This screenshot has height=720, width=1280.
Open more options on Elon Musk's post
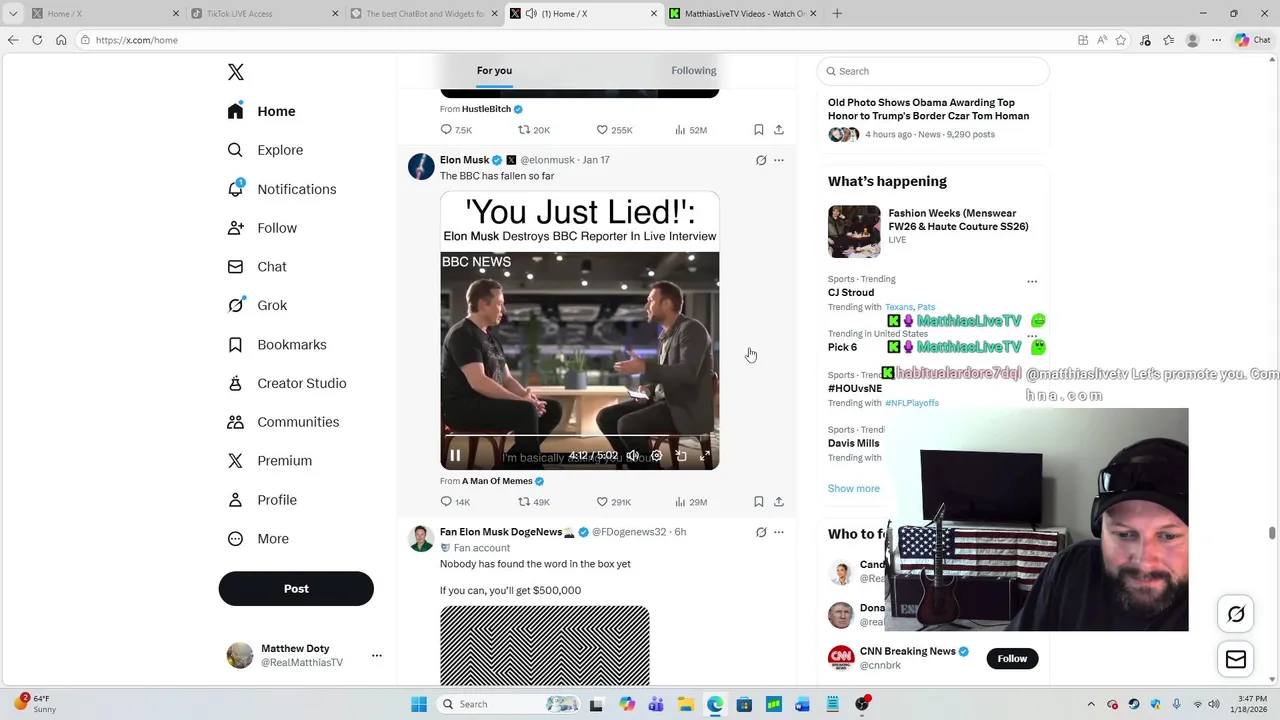click(779, 160)
